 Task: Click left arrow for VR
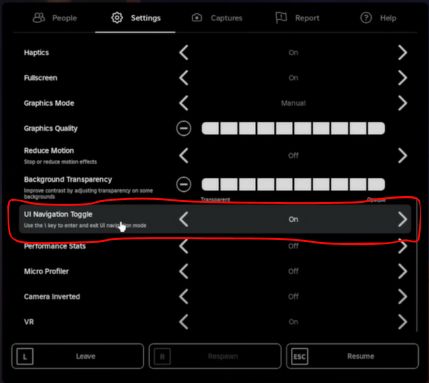tap(184, 322)
